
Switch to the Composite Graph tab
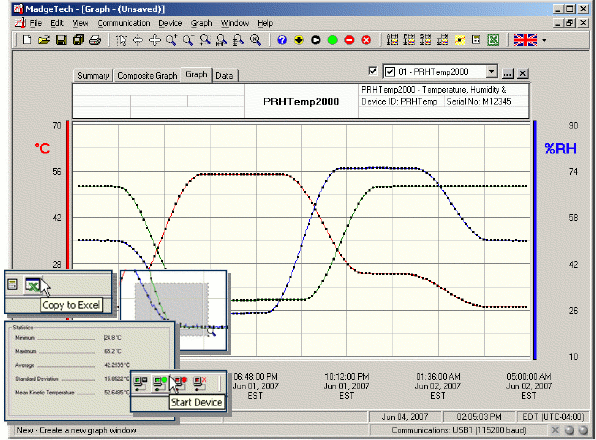click(147, 76)
